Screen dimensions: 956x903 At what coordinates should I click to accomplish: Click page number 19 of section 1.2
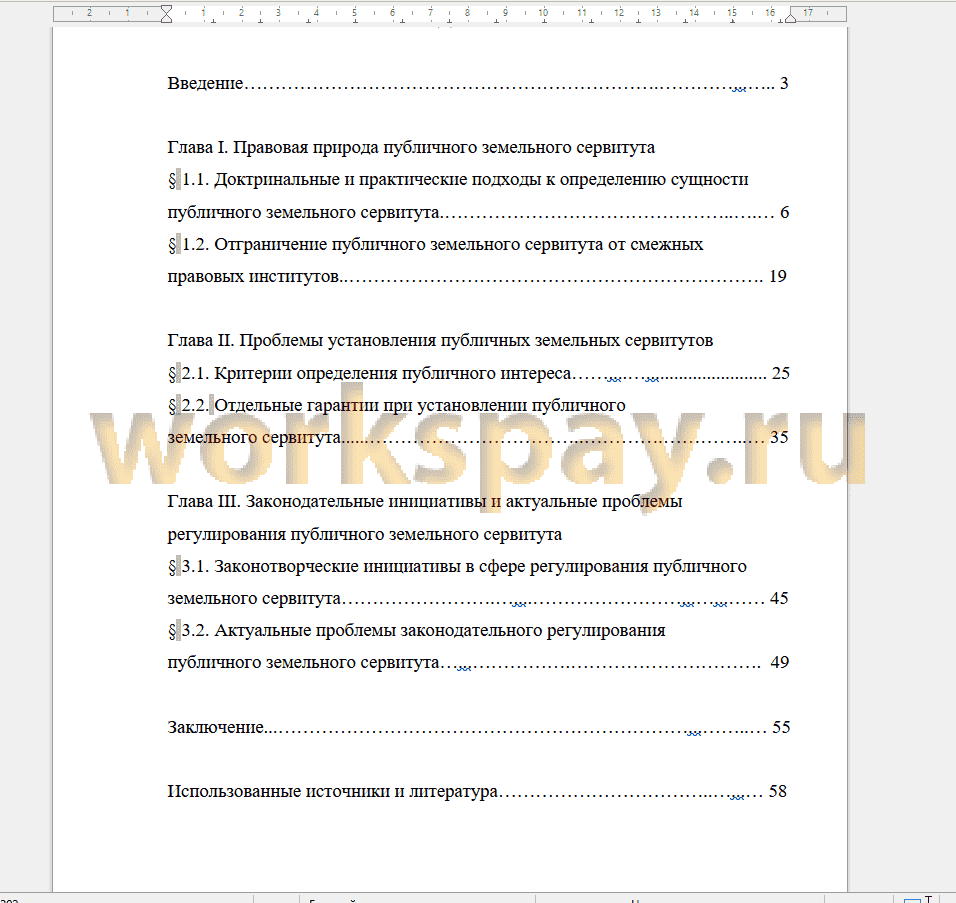click(778, 276)
